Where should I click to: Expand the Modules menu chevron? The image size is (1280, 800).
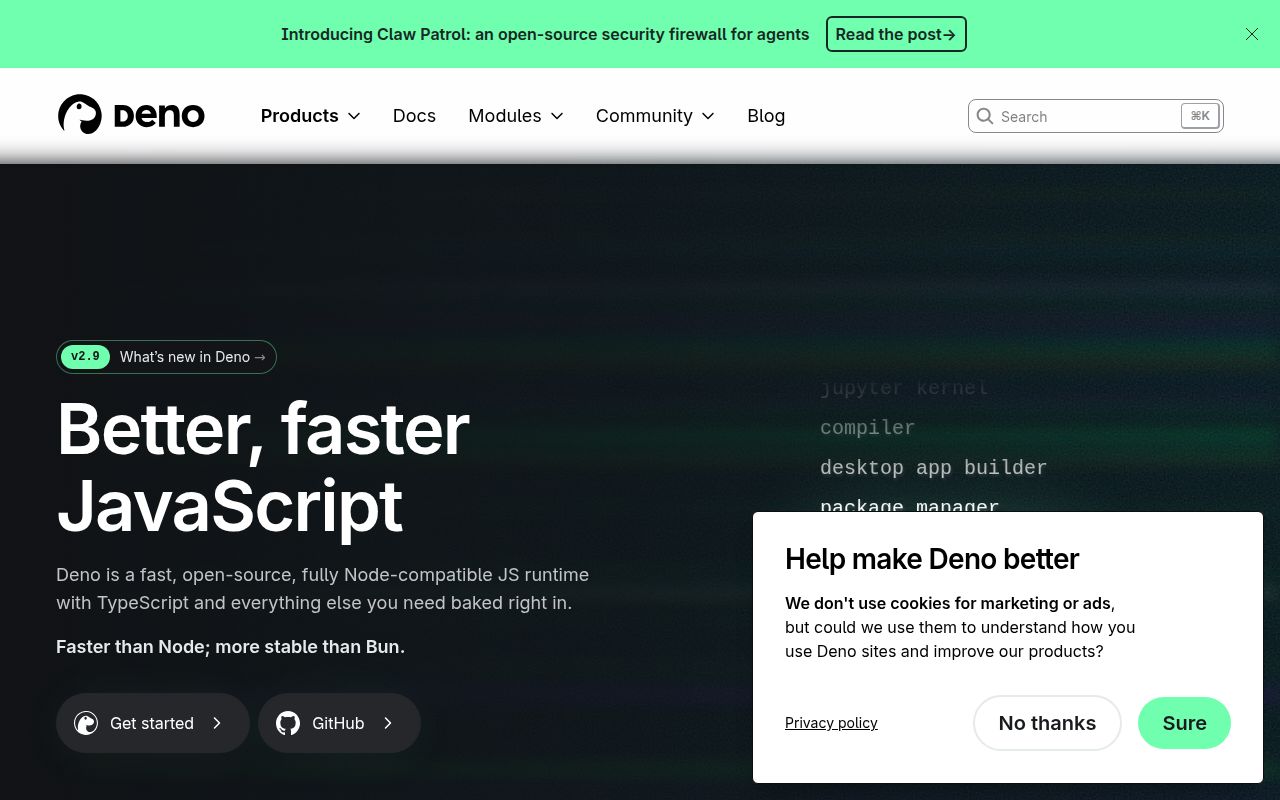(x=557, y=116)
